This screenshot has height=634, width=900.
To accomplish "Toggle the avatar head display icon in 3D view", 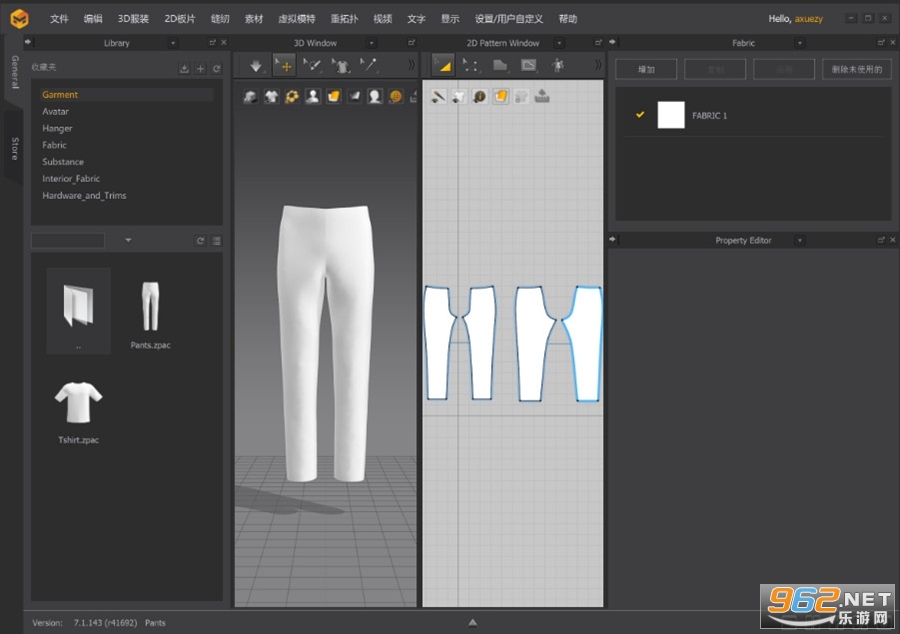I will pyautogui.click(x=375, y=96).
